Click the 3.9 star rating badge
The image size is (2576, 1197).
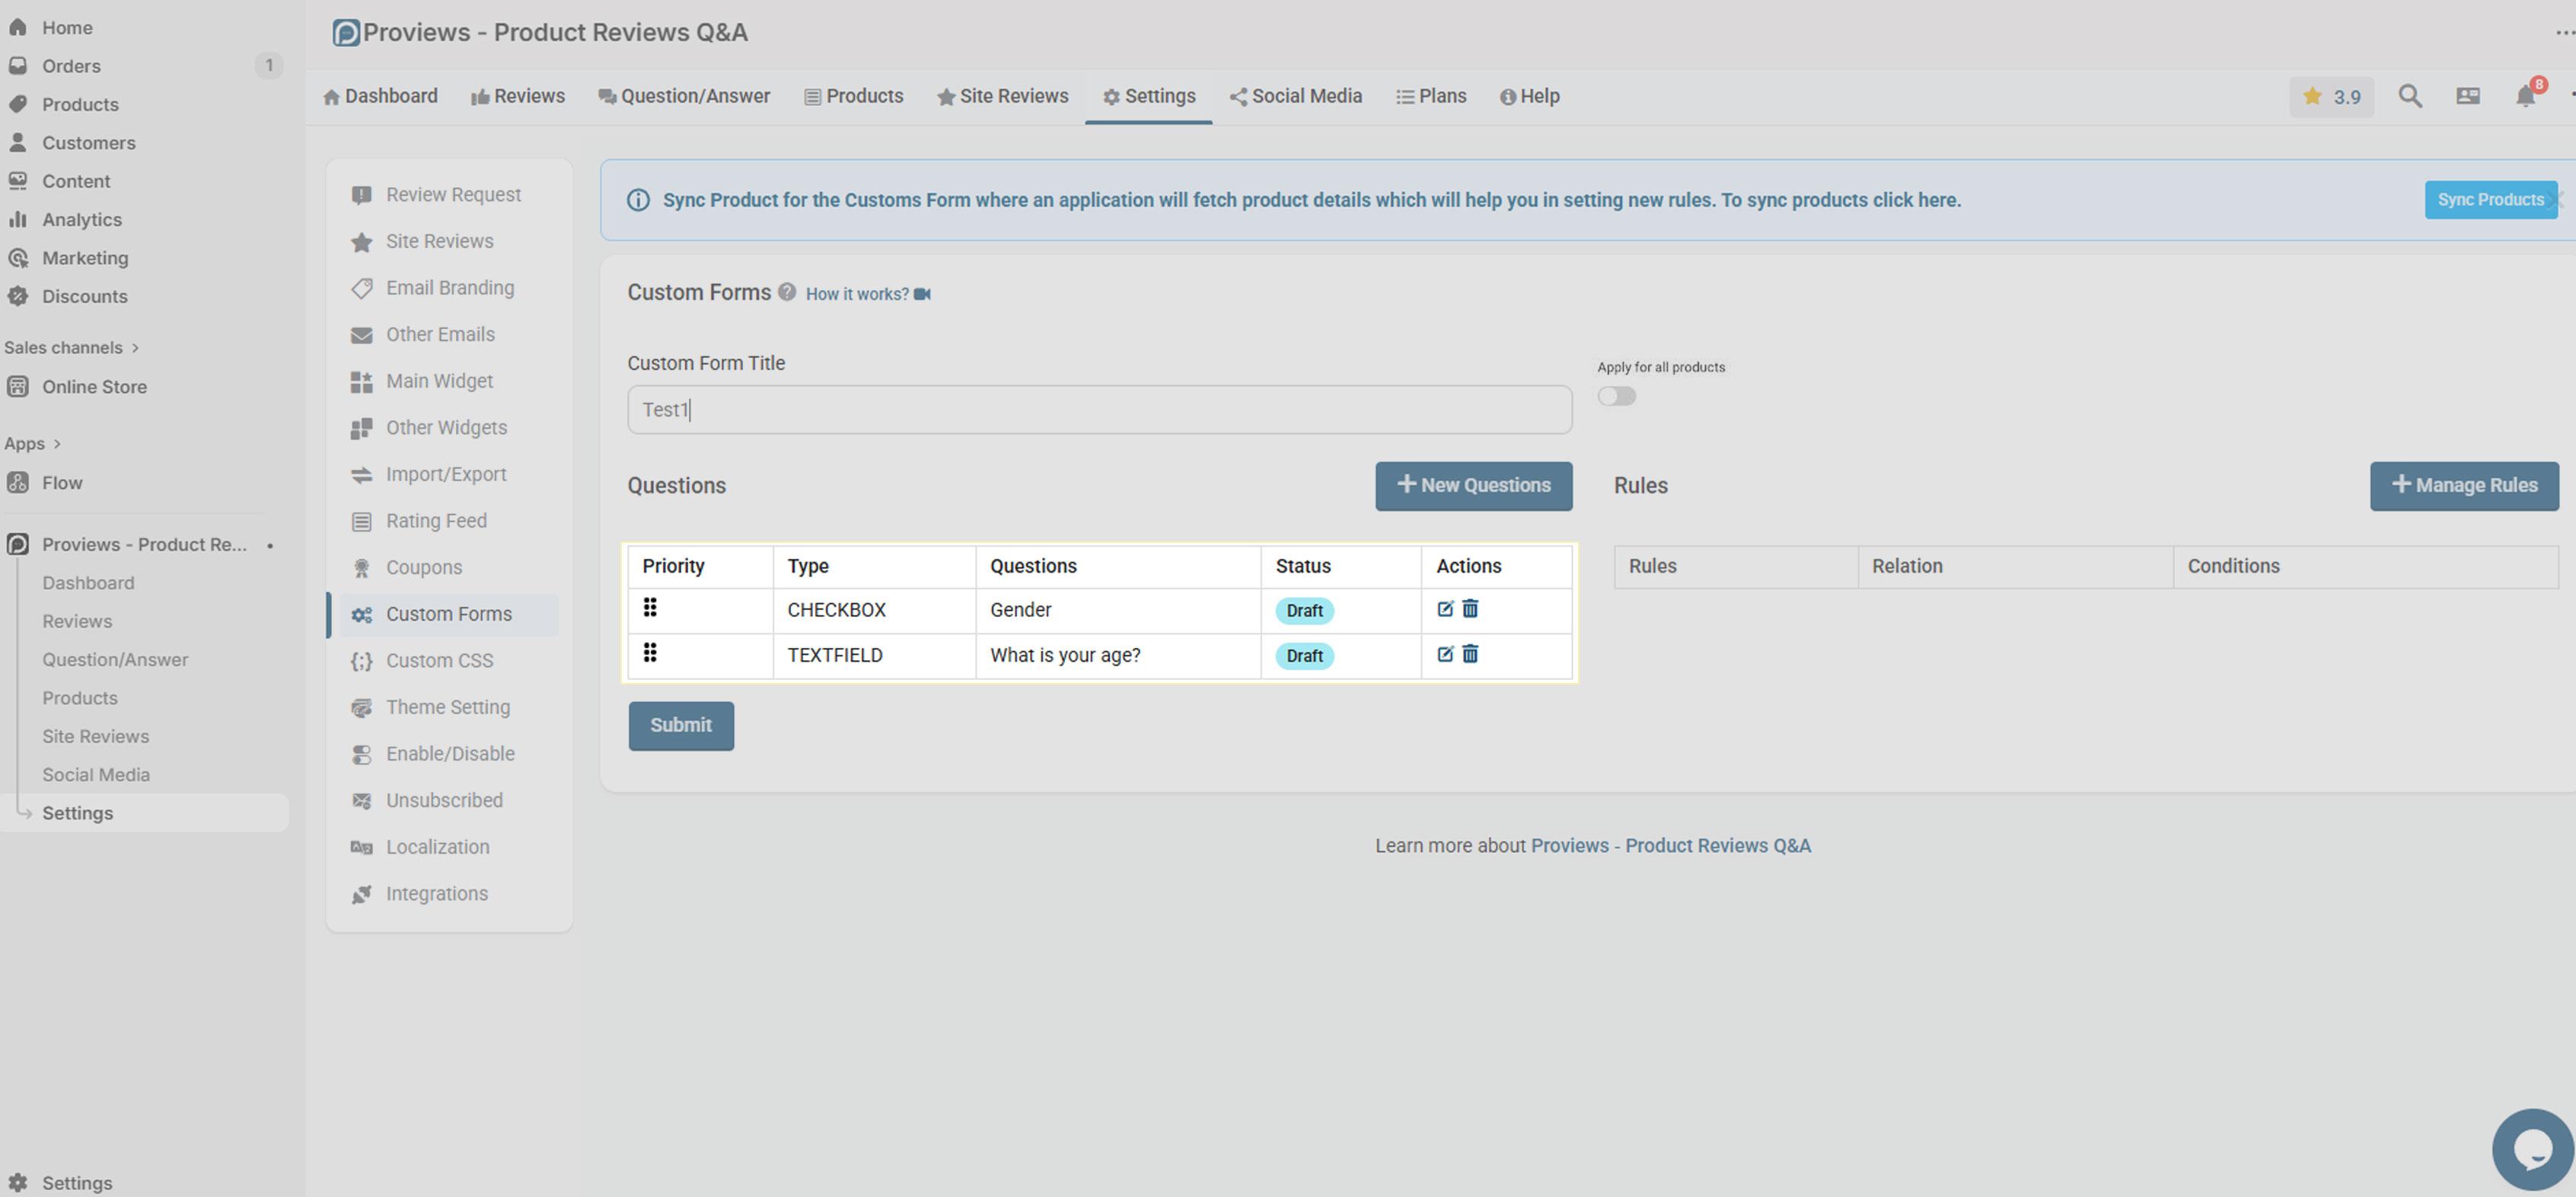(2331, 97)
